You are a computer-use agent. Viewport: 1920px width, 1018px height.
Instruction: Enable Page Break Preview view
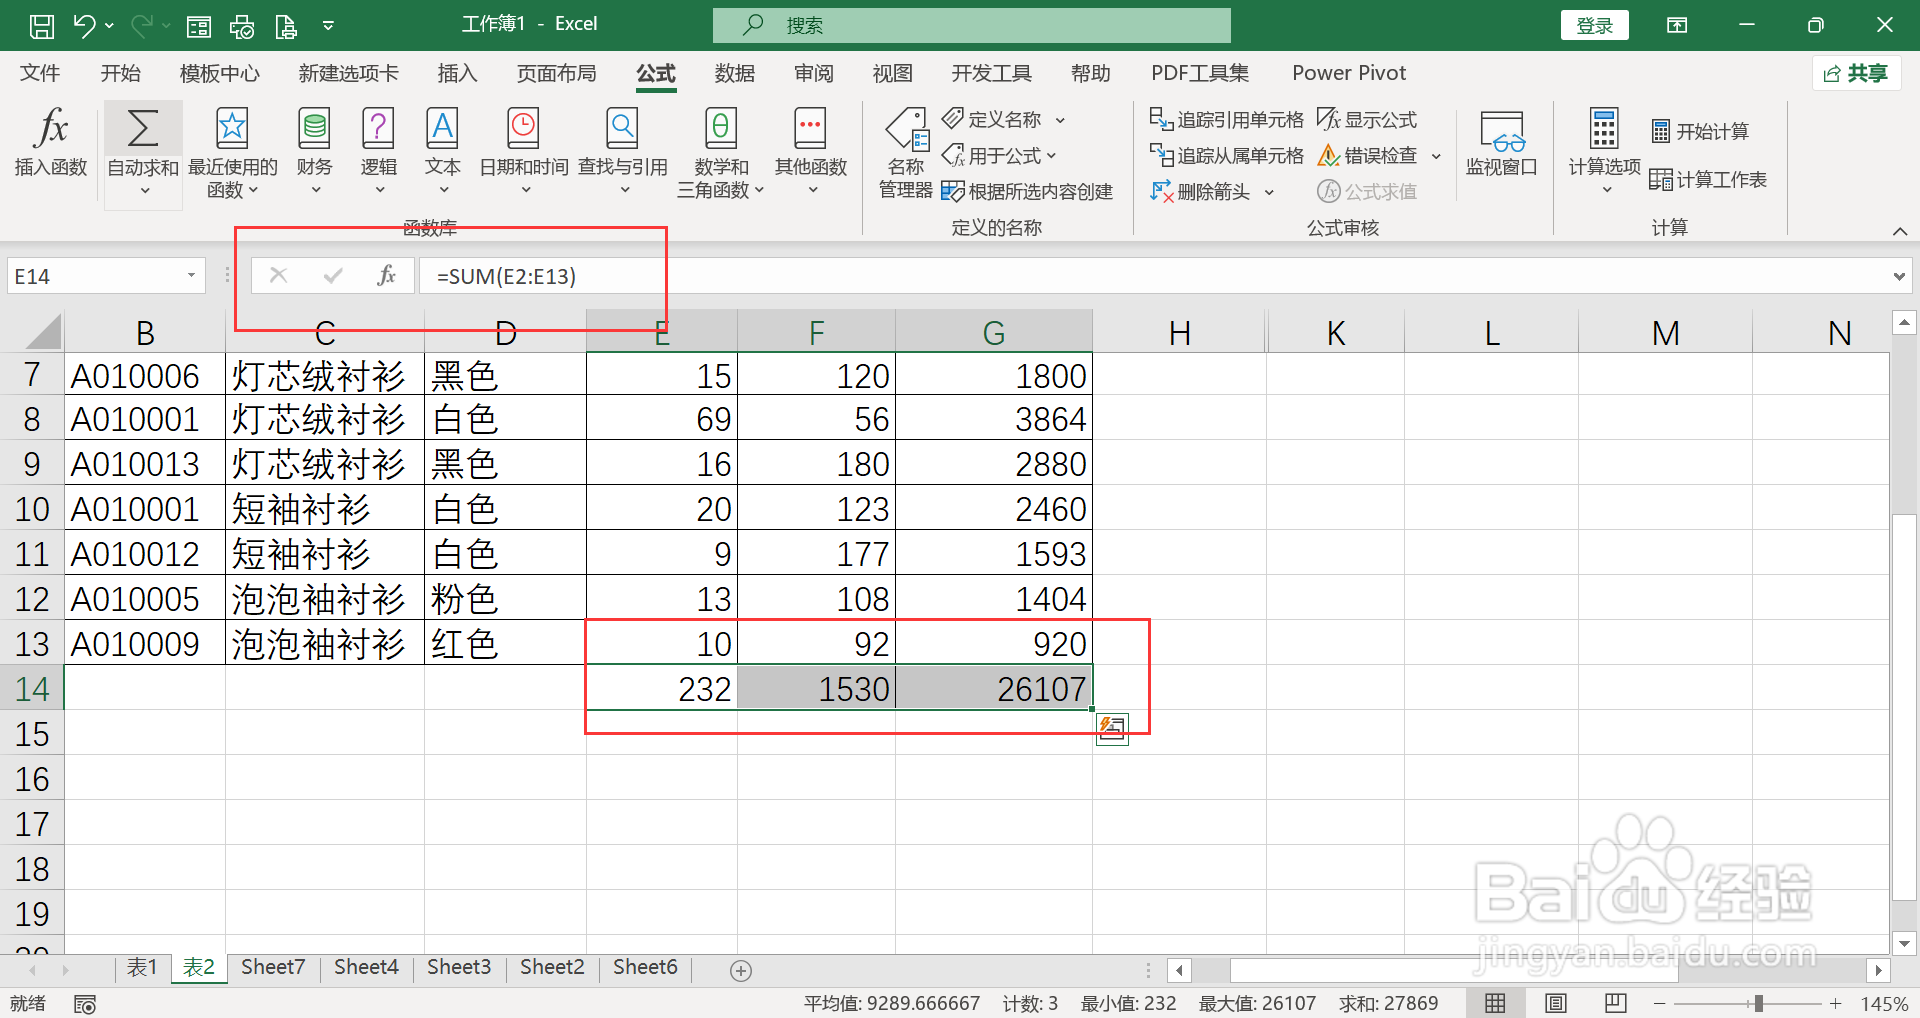(x=1614, y=1003)
